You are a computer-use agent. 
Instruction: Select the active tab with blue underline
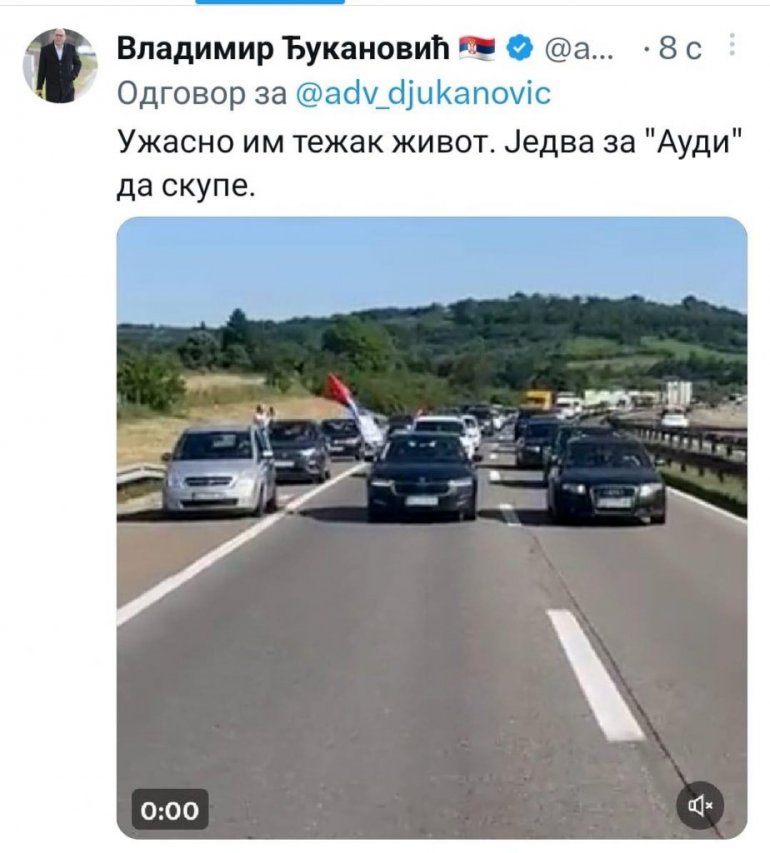[270, 2]
